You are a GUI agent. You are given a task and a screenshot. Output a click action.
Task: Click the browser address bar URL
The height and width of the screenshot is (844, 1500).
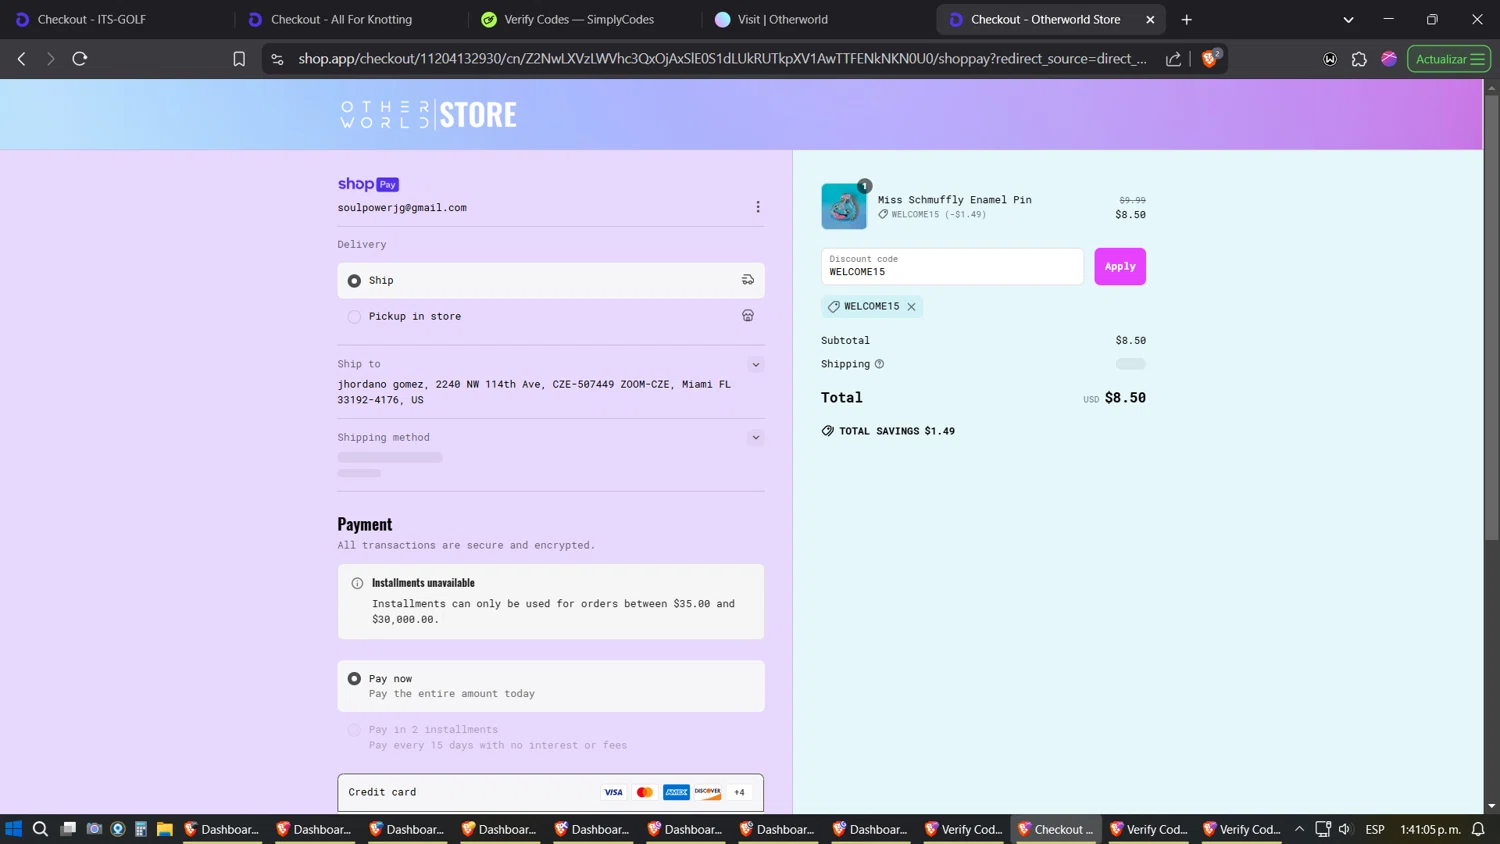722,59
